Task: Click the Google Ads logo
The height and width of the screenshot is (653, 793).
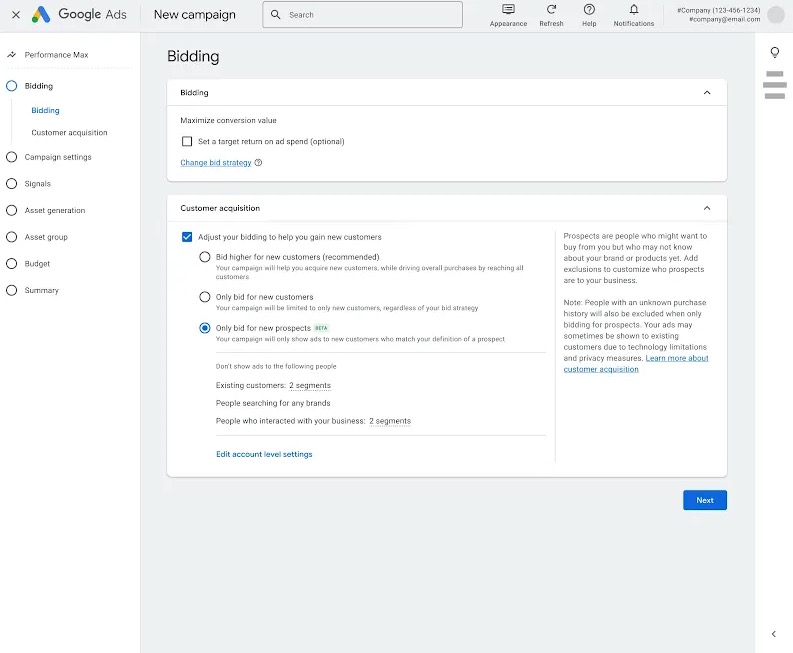Action: (x=79, y=14)
